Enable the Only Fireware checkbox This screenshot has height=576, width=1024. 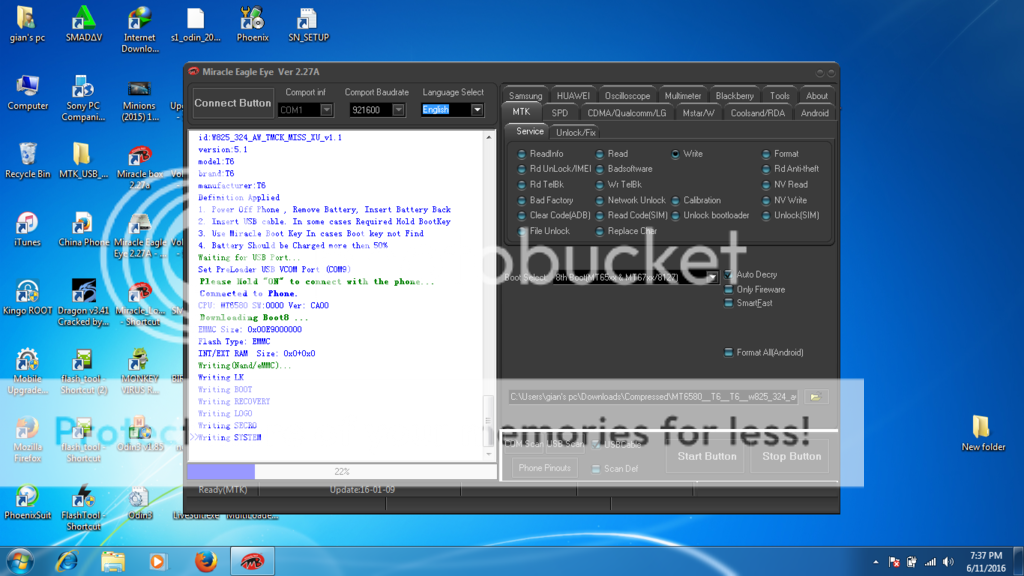(x=729, y=289)
